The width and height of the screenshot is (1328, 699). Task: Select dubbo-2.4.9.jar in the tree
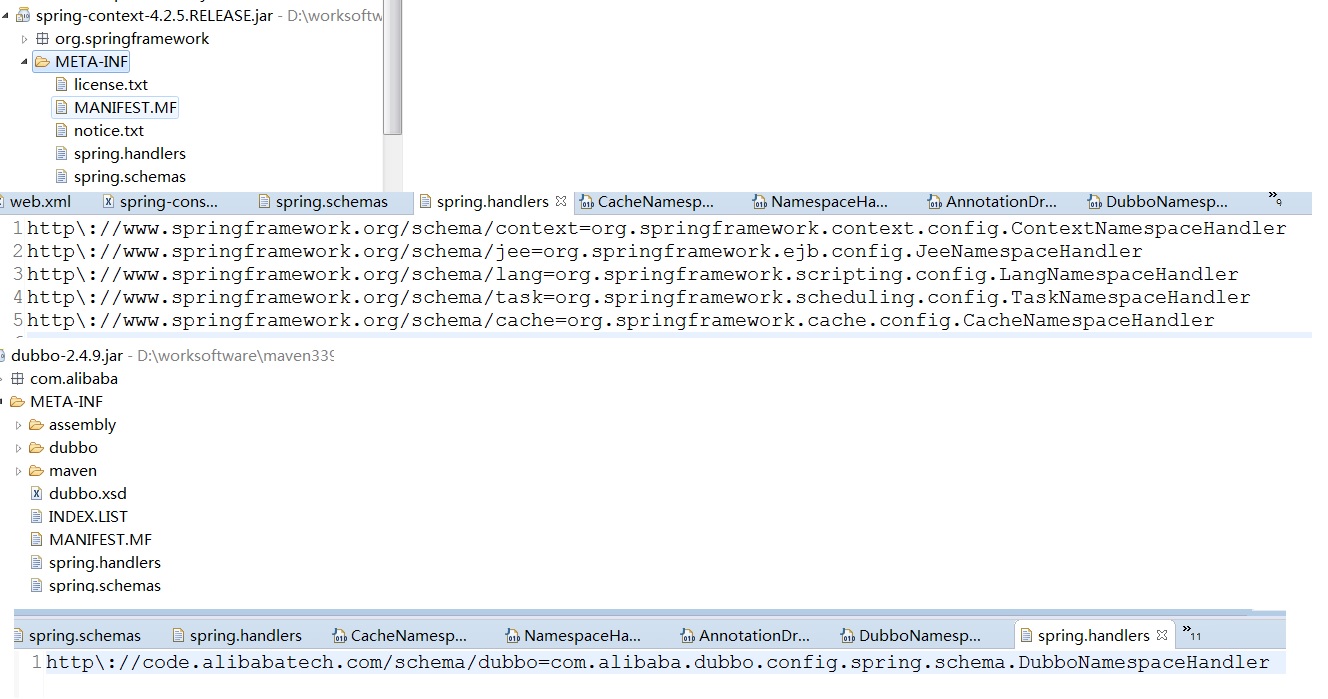click(x=67, y=356)
